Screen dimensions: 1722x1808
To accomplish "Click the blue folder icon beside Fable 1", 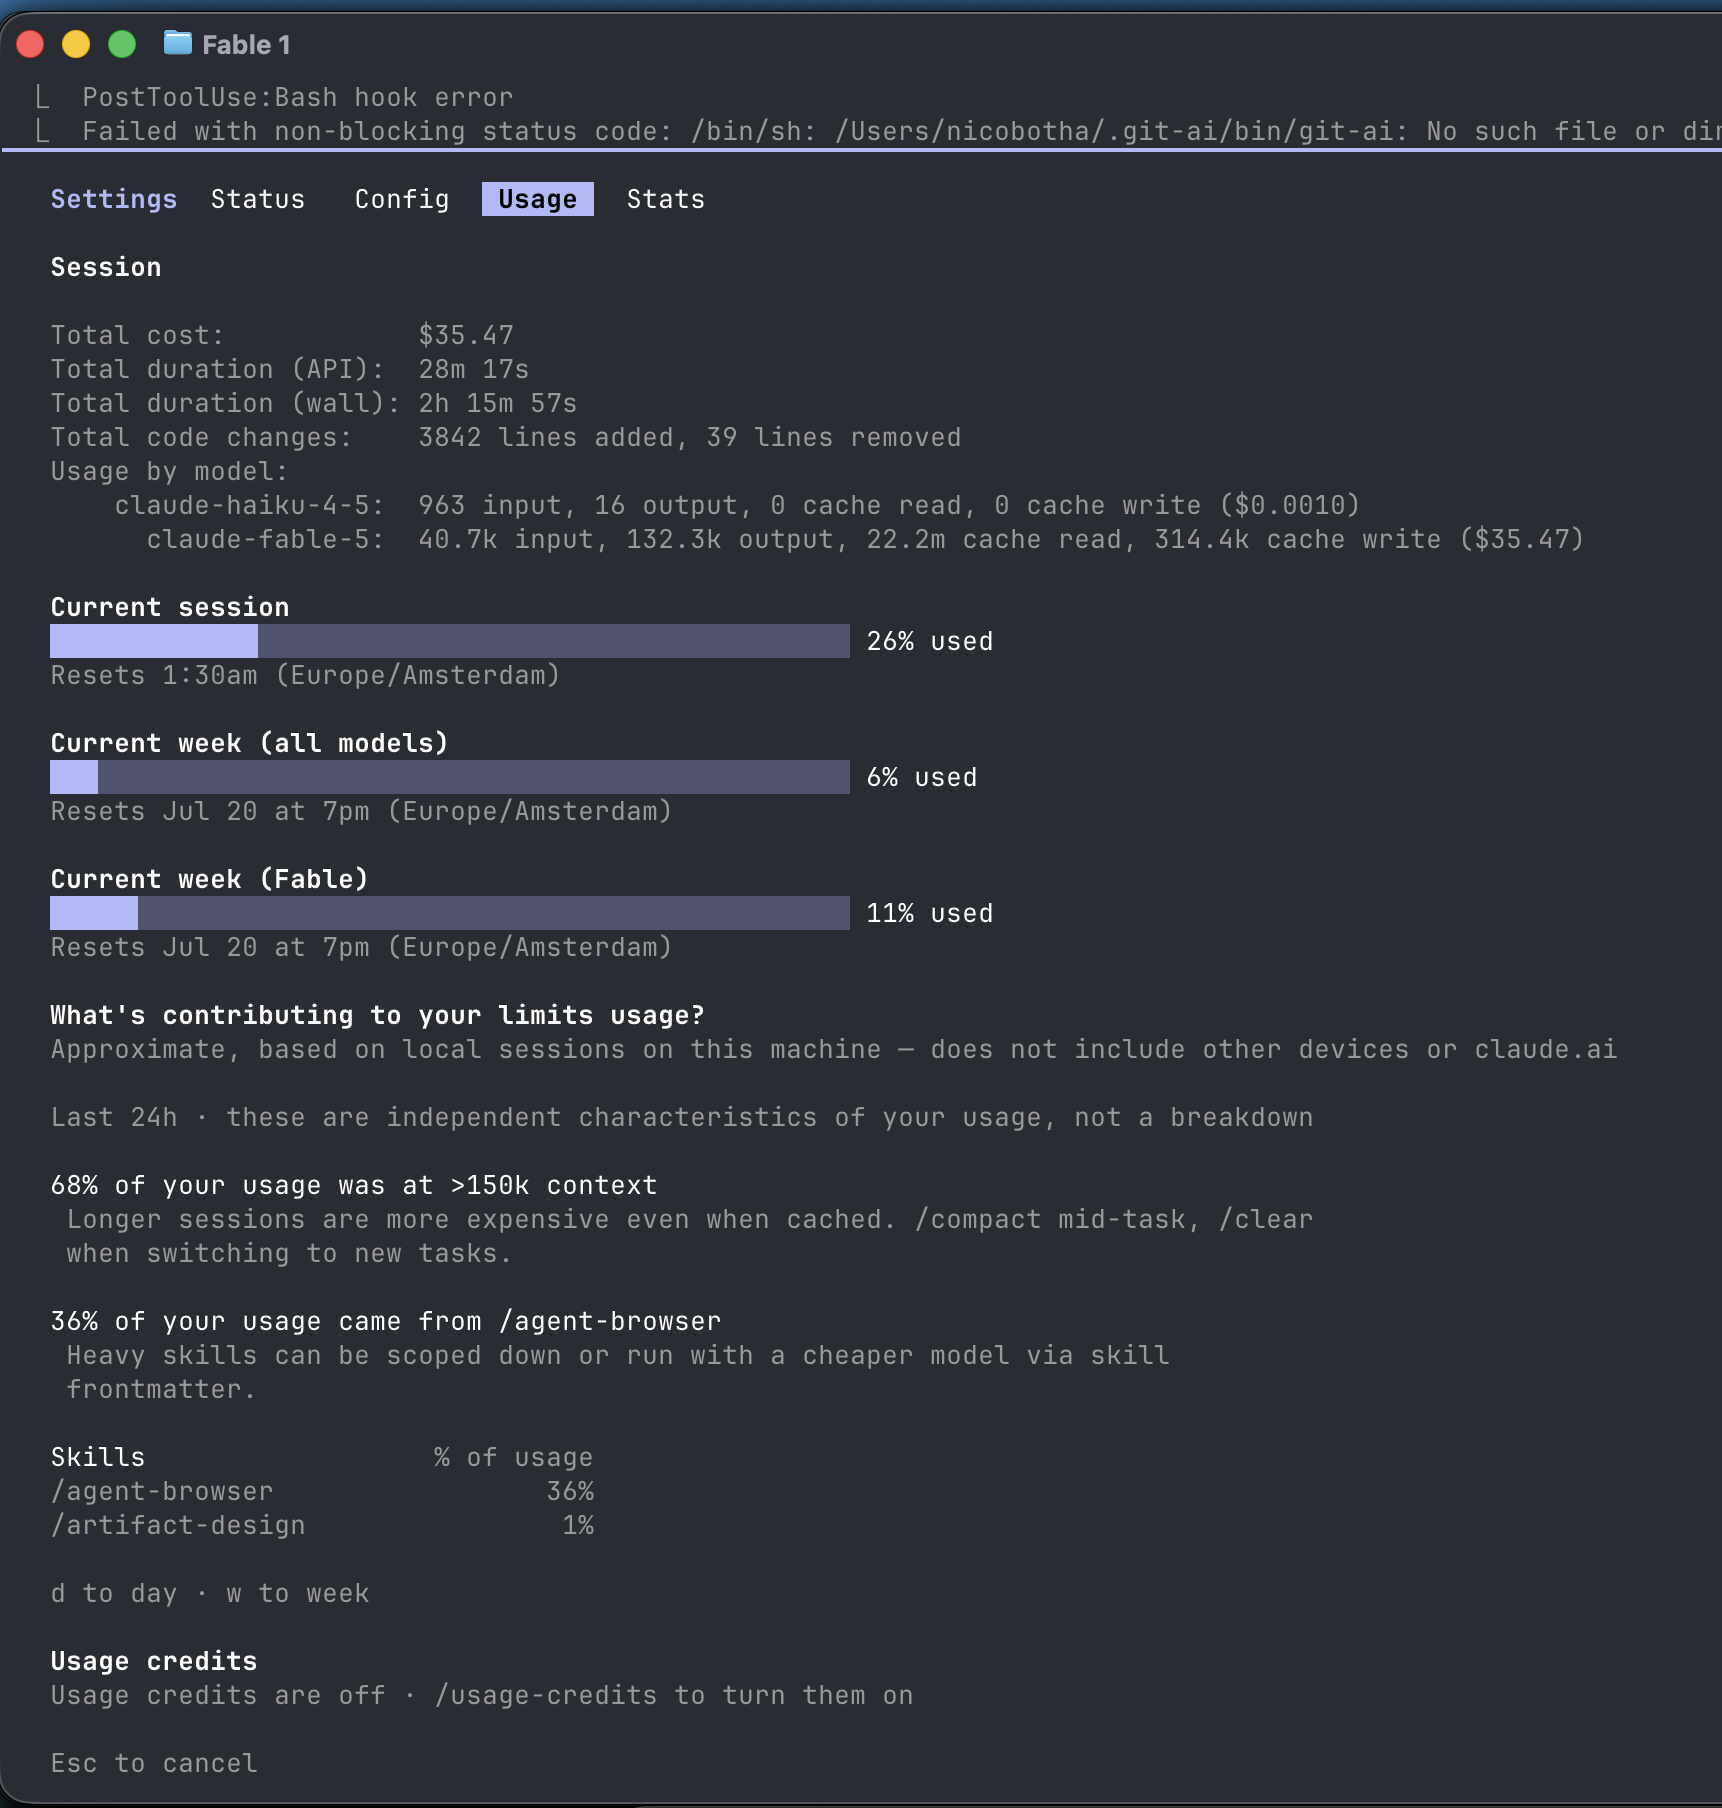I will (x=178, y=43).
